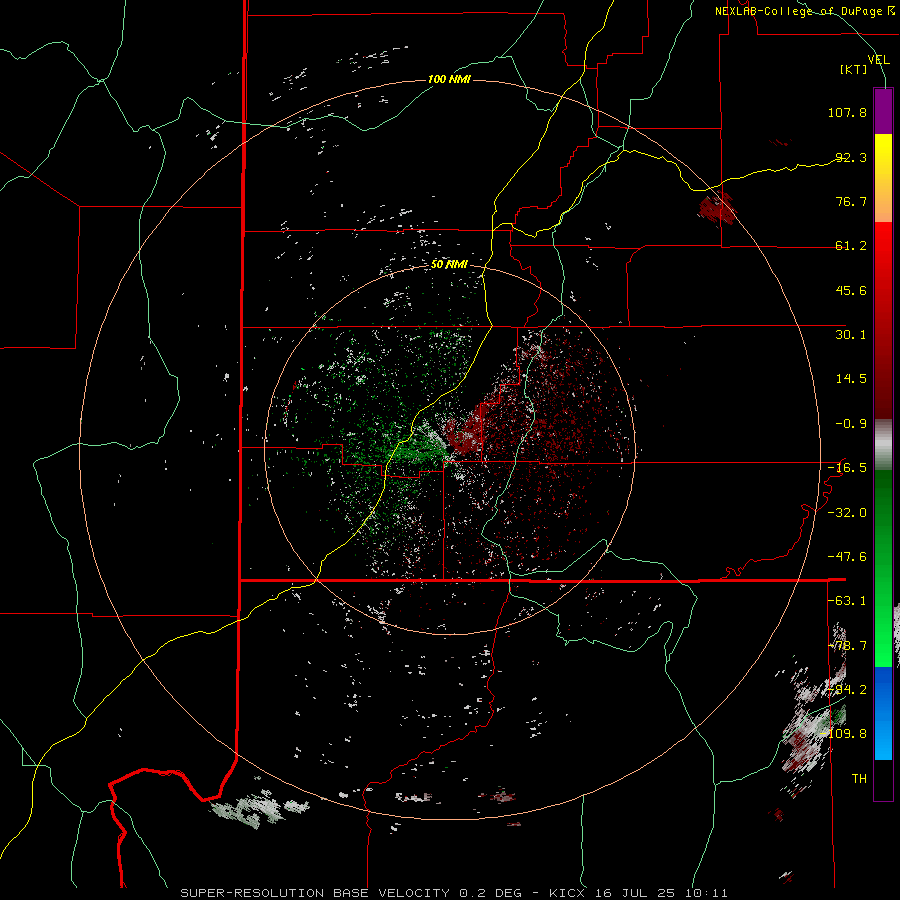Screen dimensions: 900x900
Task: Select the 92.3 legend value
Action: [x=851, y=157]
